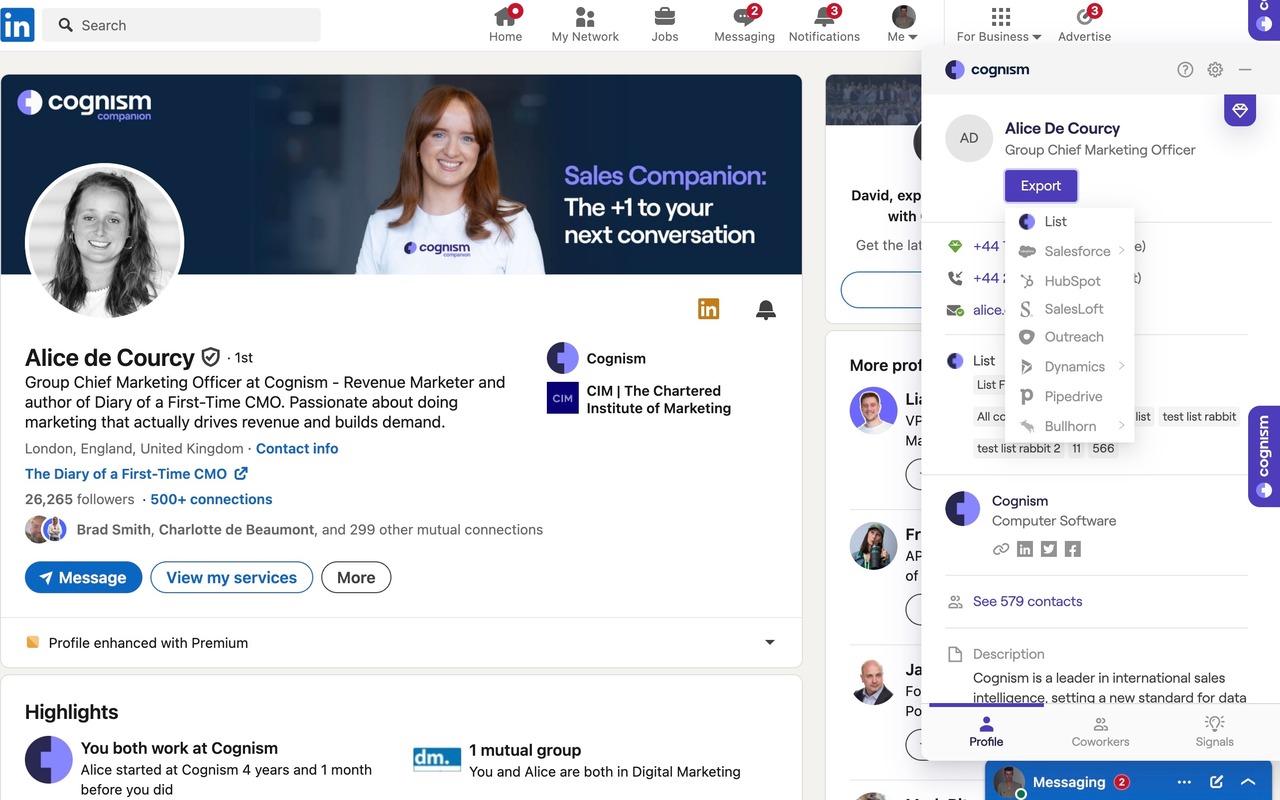Image resolution: width=1280 pixels, height=800 pixels.
Task: Open Cognism's Twitter page icon
Action: [1048, 548]
